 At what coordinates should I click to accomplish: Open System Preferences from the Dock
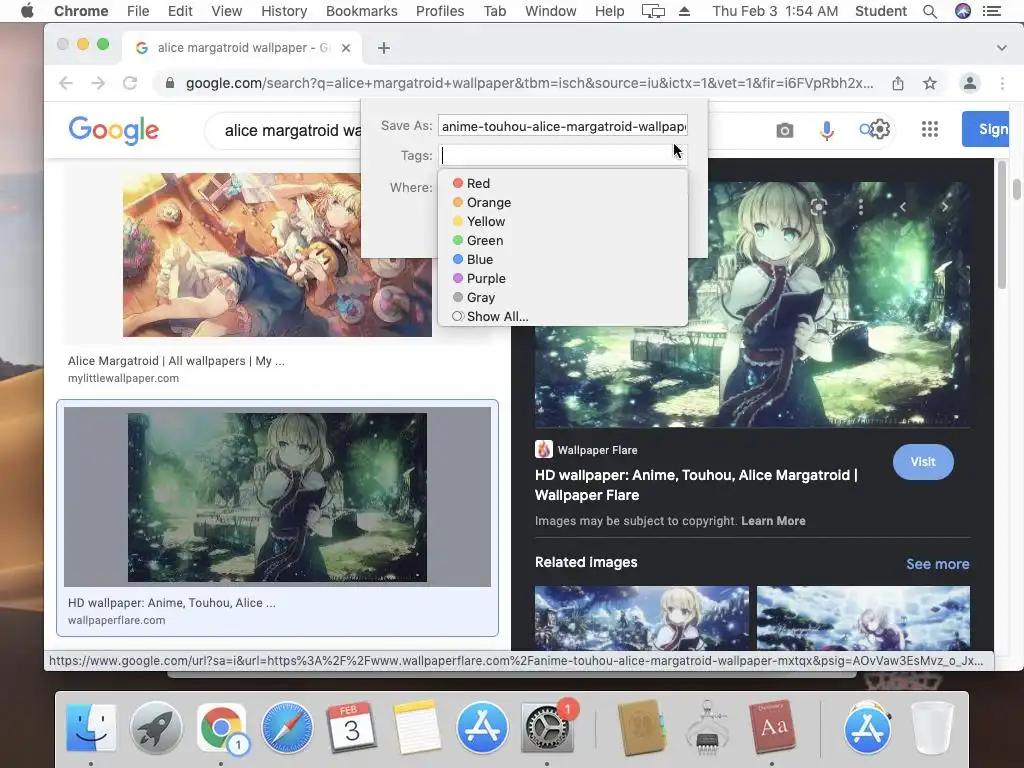click(x=547, y=726)
